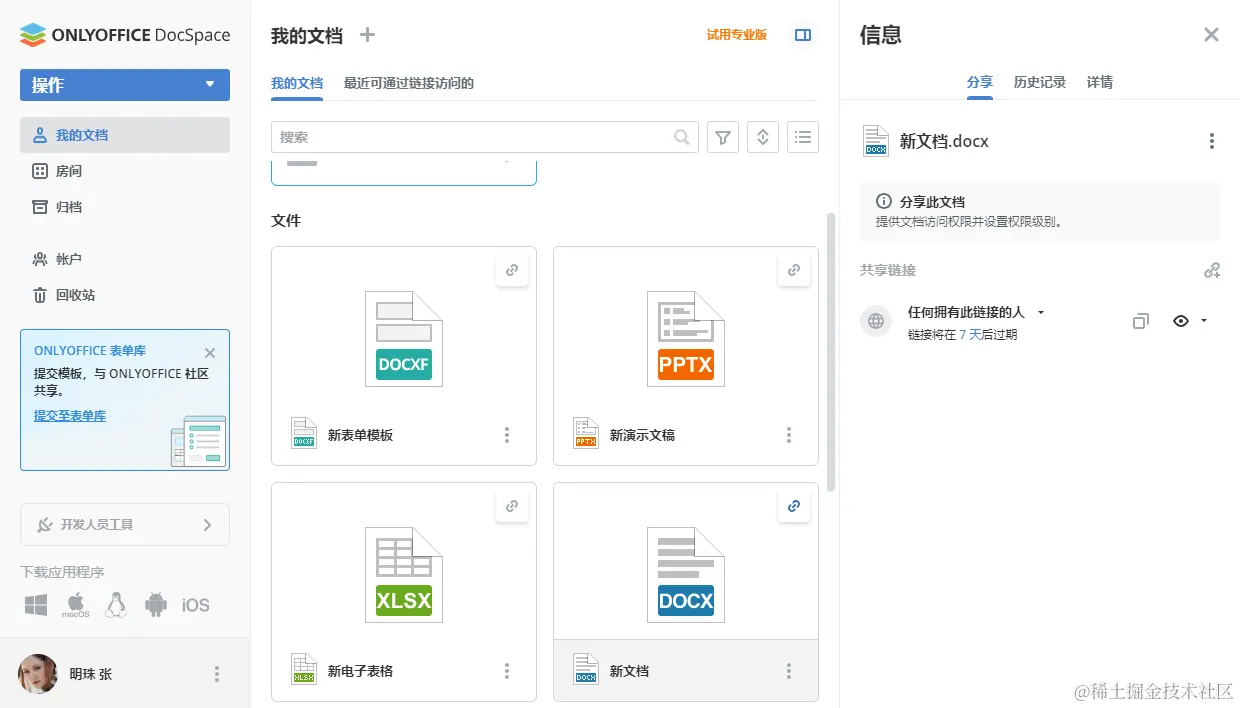This screenshot has height=708, width=1240.
Task: Go to 我的文档 in the sidebar
Action: (x=125, y=135)
